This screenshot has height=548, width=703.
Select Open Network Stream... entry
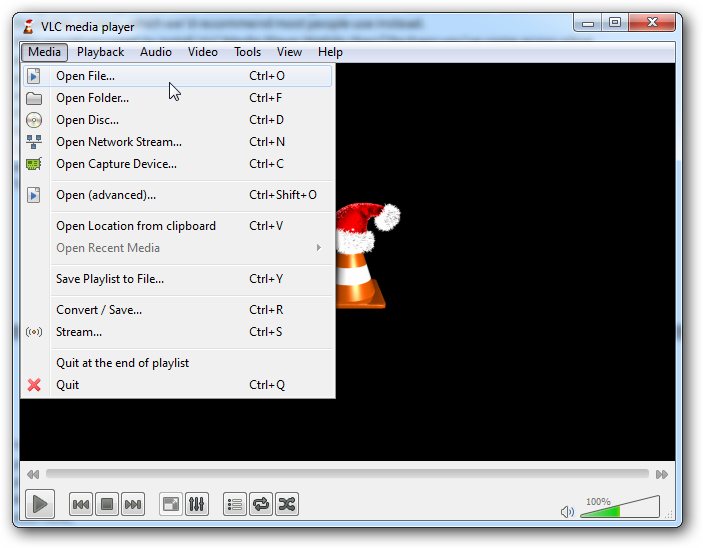(x=178, y=142)
